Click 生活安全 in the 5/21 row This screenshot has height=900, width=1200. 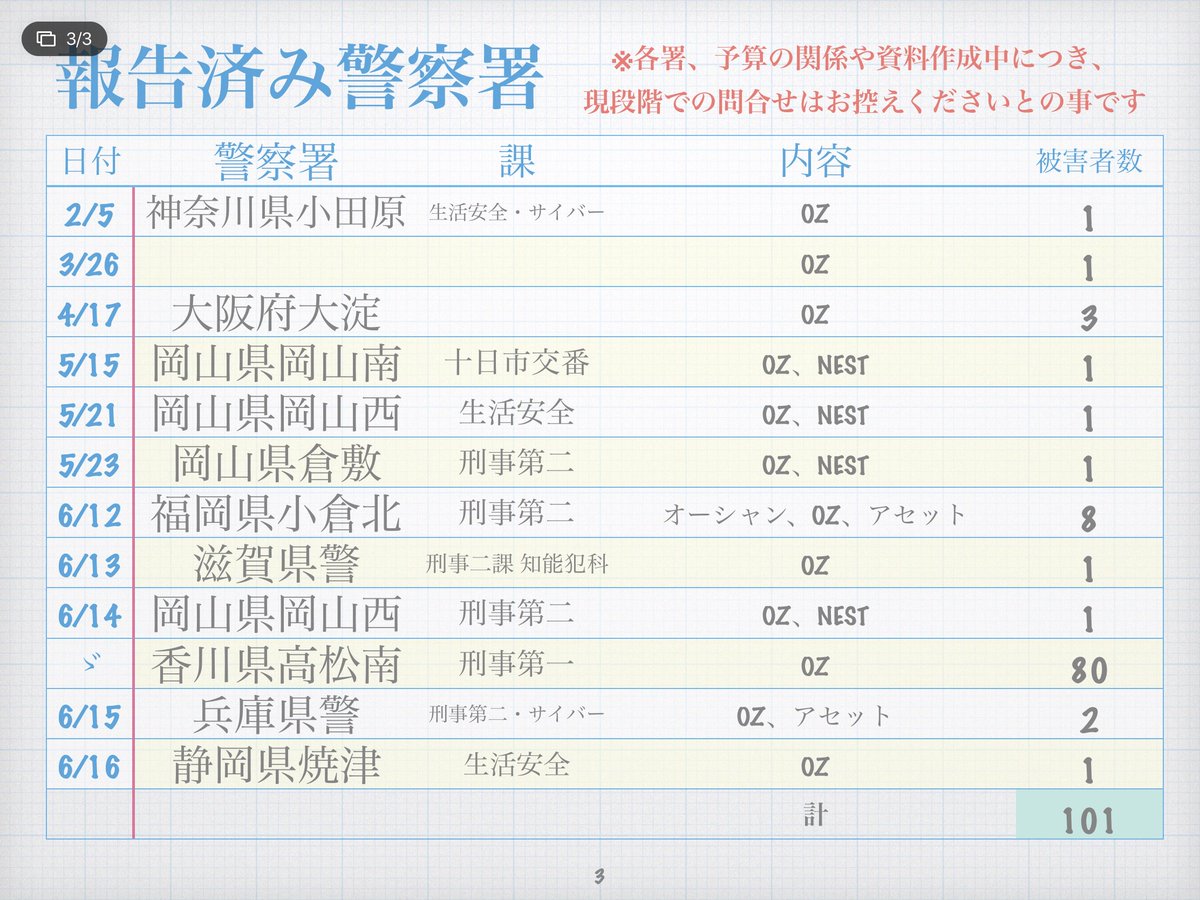coord(517,413)
